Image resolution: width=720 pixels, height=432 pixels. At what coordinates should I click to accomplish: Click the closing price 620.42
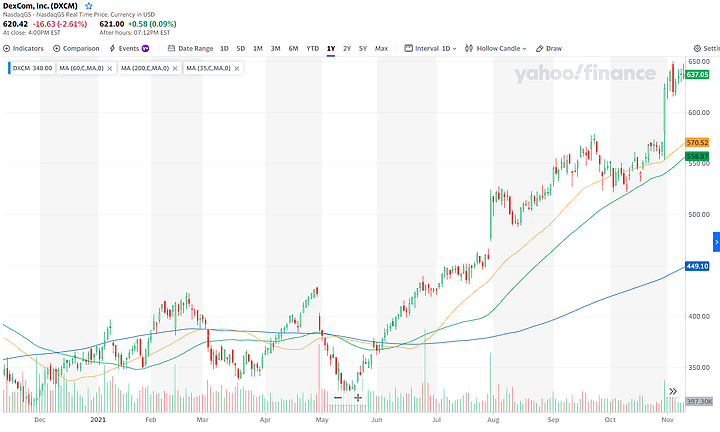[15, 24]
